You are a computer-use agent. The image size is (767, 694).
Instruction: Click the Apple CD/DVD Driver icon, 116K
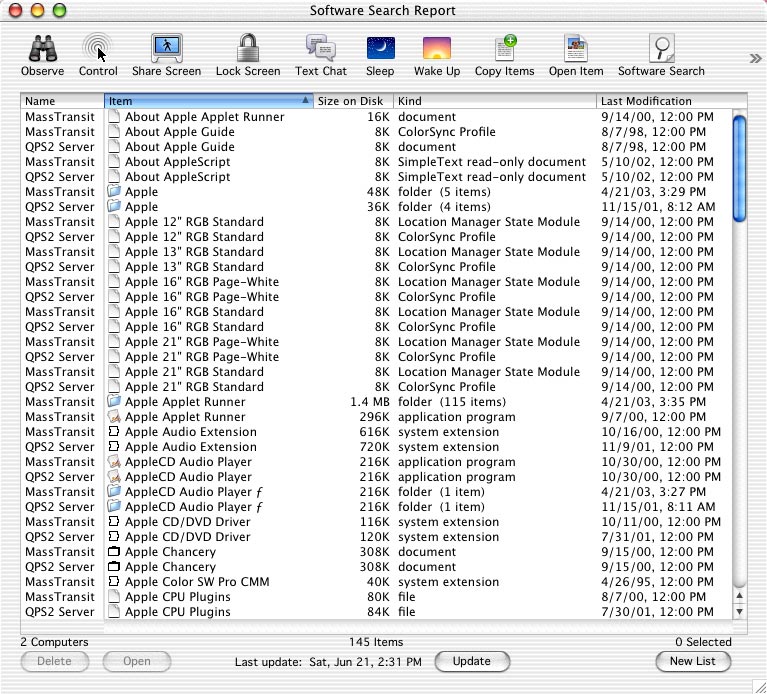[x=113, y=521]
